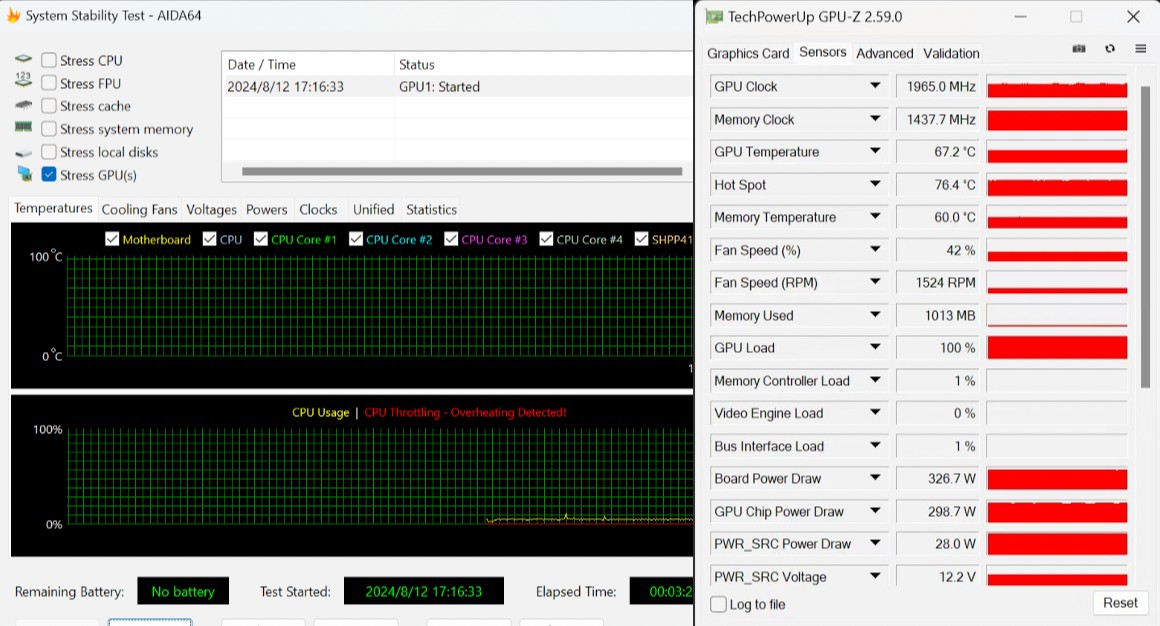Open the PWR_SRC Power Draw dropdown
This screenshot has height=626, width=1160.
(x=875, y=543)
